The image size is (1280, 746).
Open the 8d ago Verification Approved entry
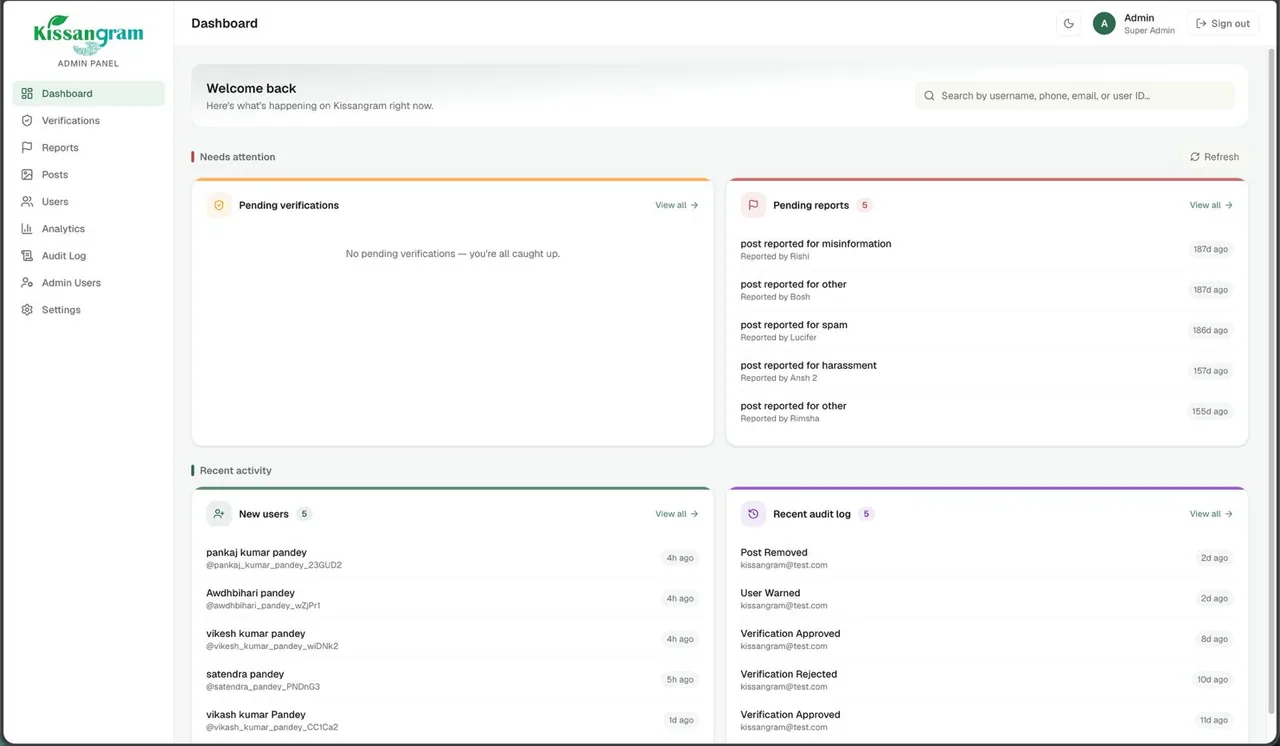pos(987,639)
